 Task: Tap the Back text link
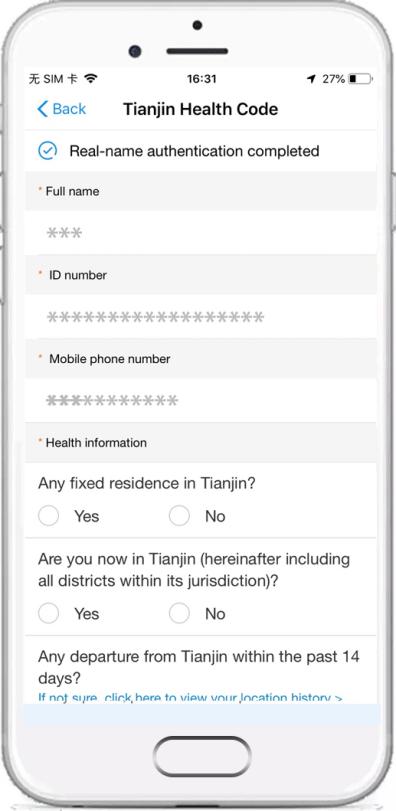(x=69, y=109)
